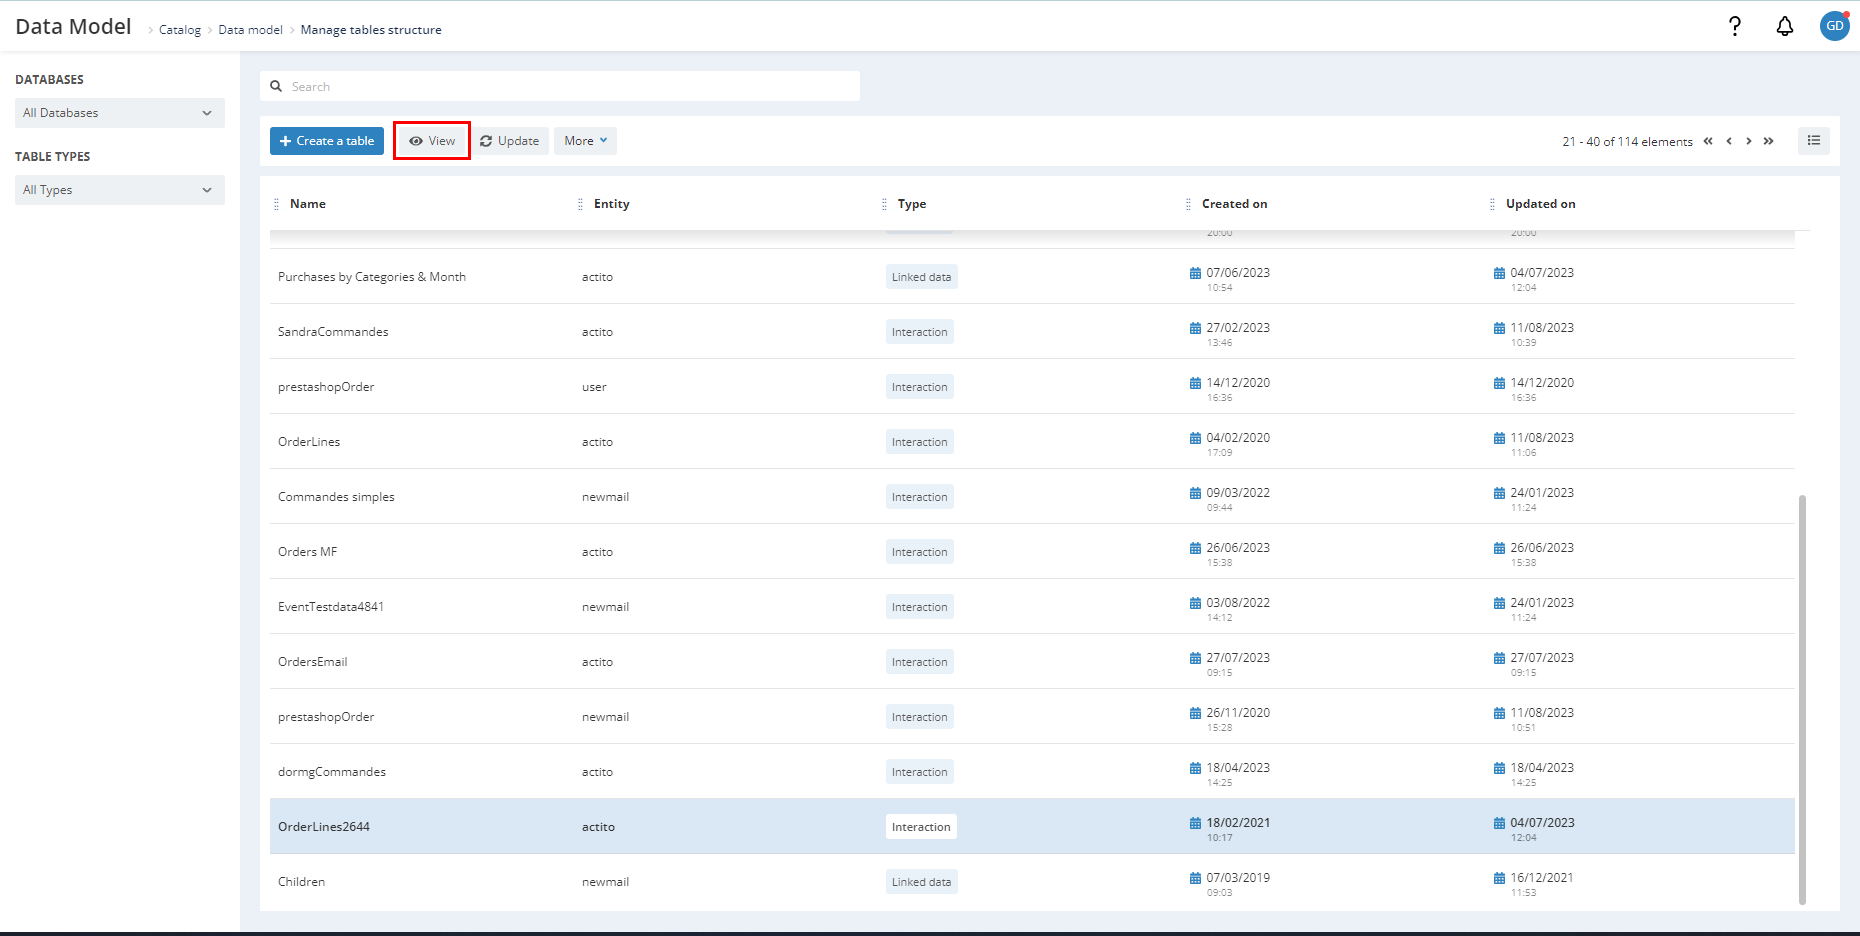
Task: Select the Purchases by Categories & Month row
Action: point(1032,277)
